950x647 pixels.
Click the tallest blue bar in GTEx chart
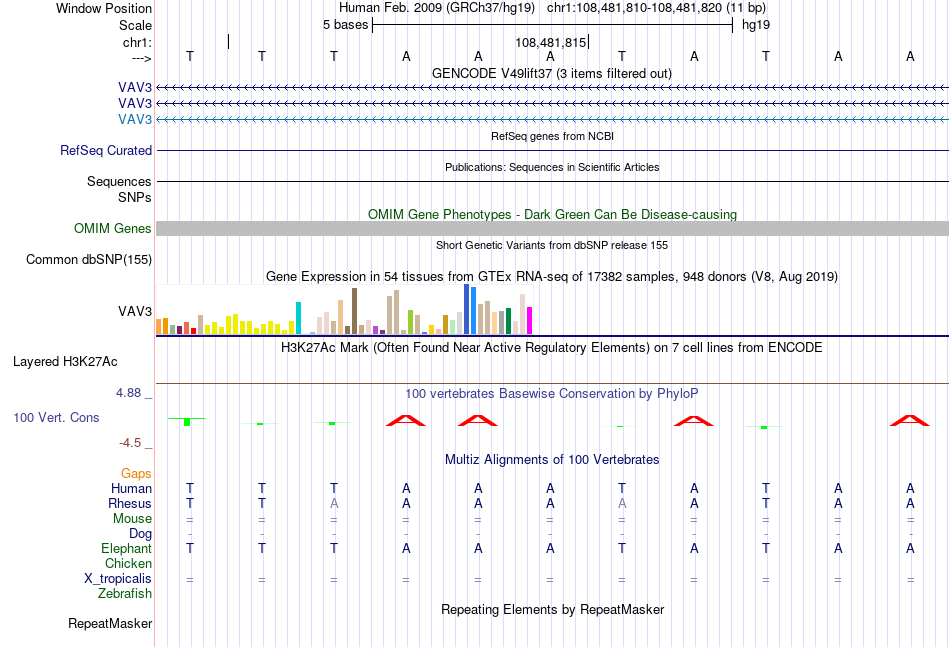click(467, 309)
